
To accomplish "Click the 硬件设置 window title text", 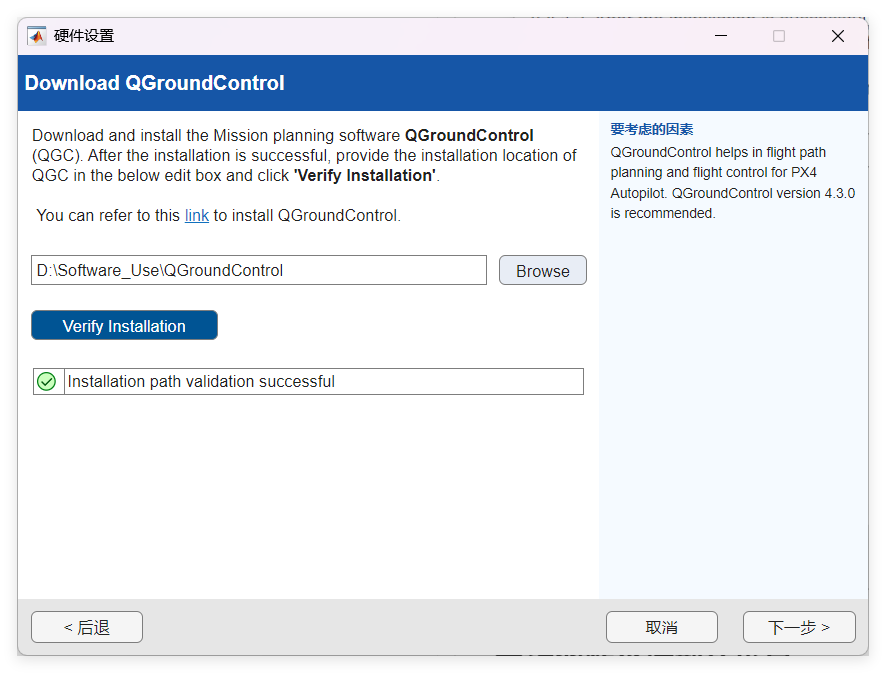I will [84, 36].
